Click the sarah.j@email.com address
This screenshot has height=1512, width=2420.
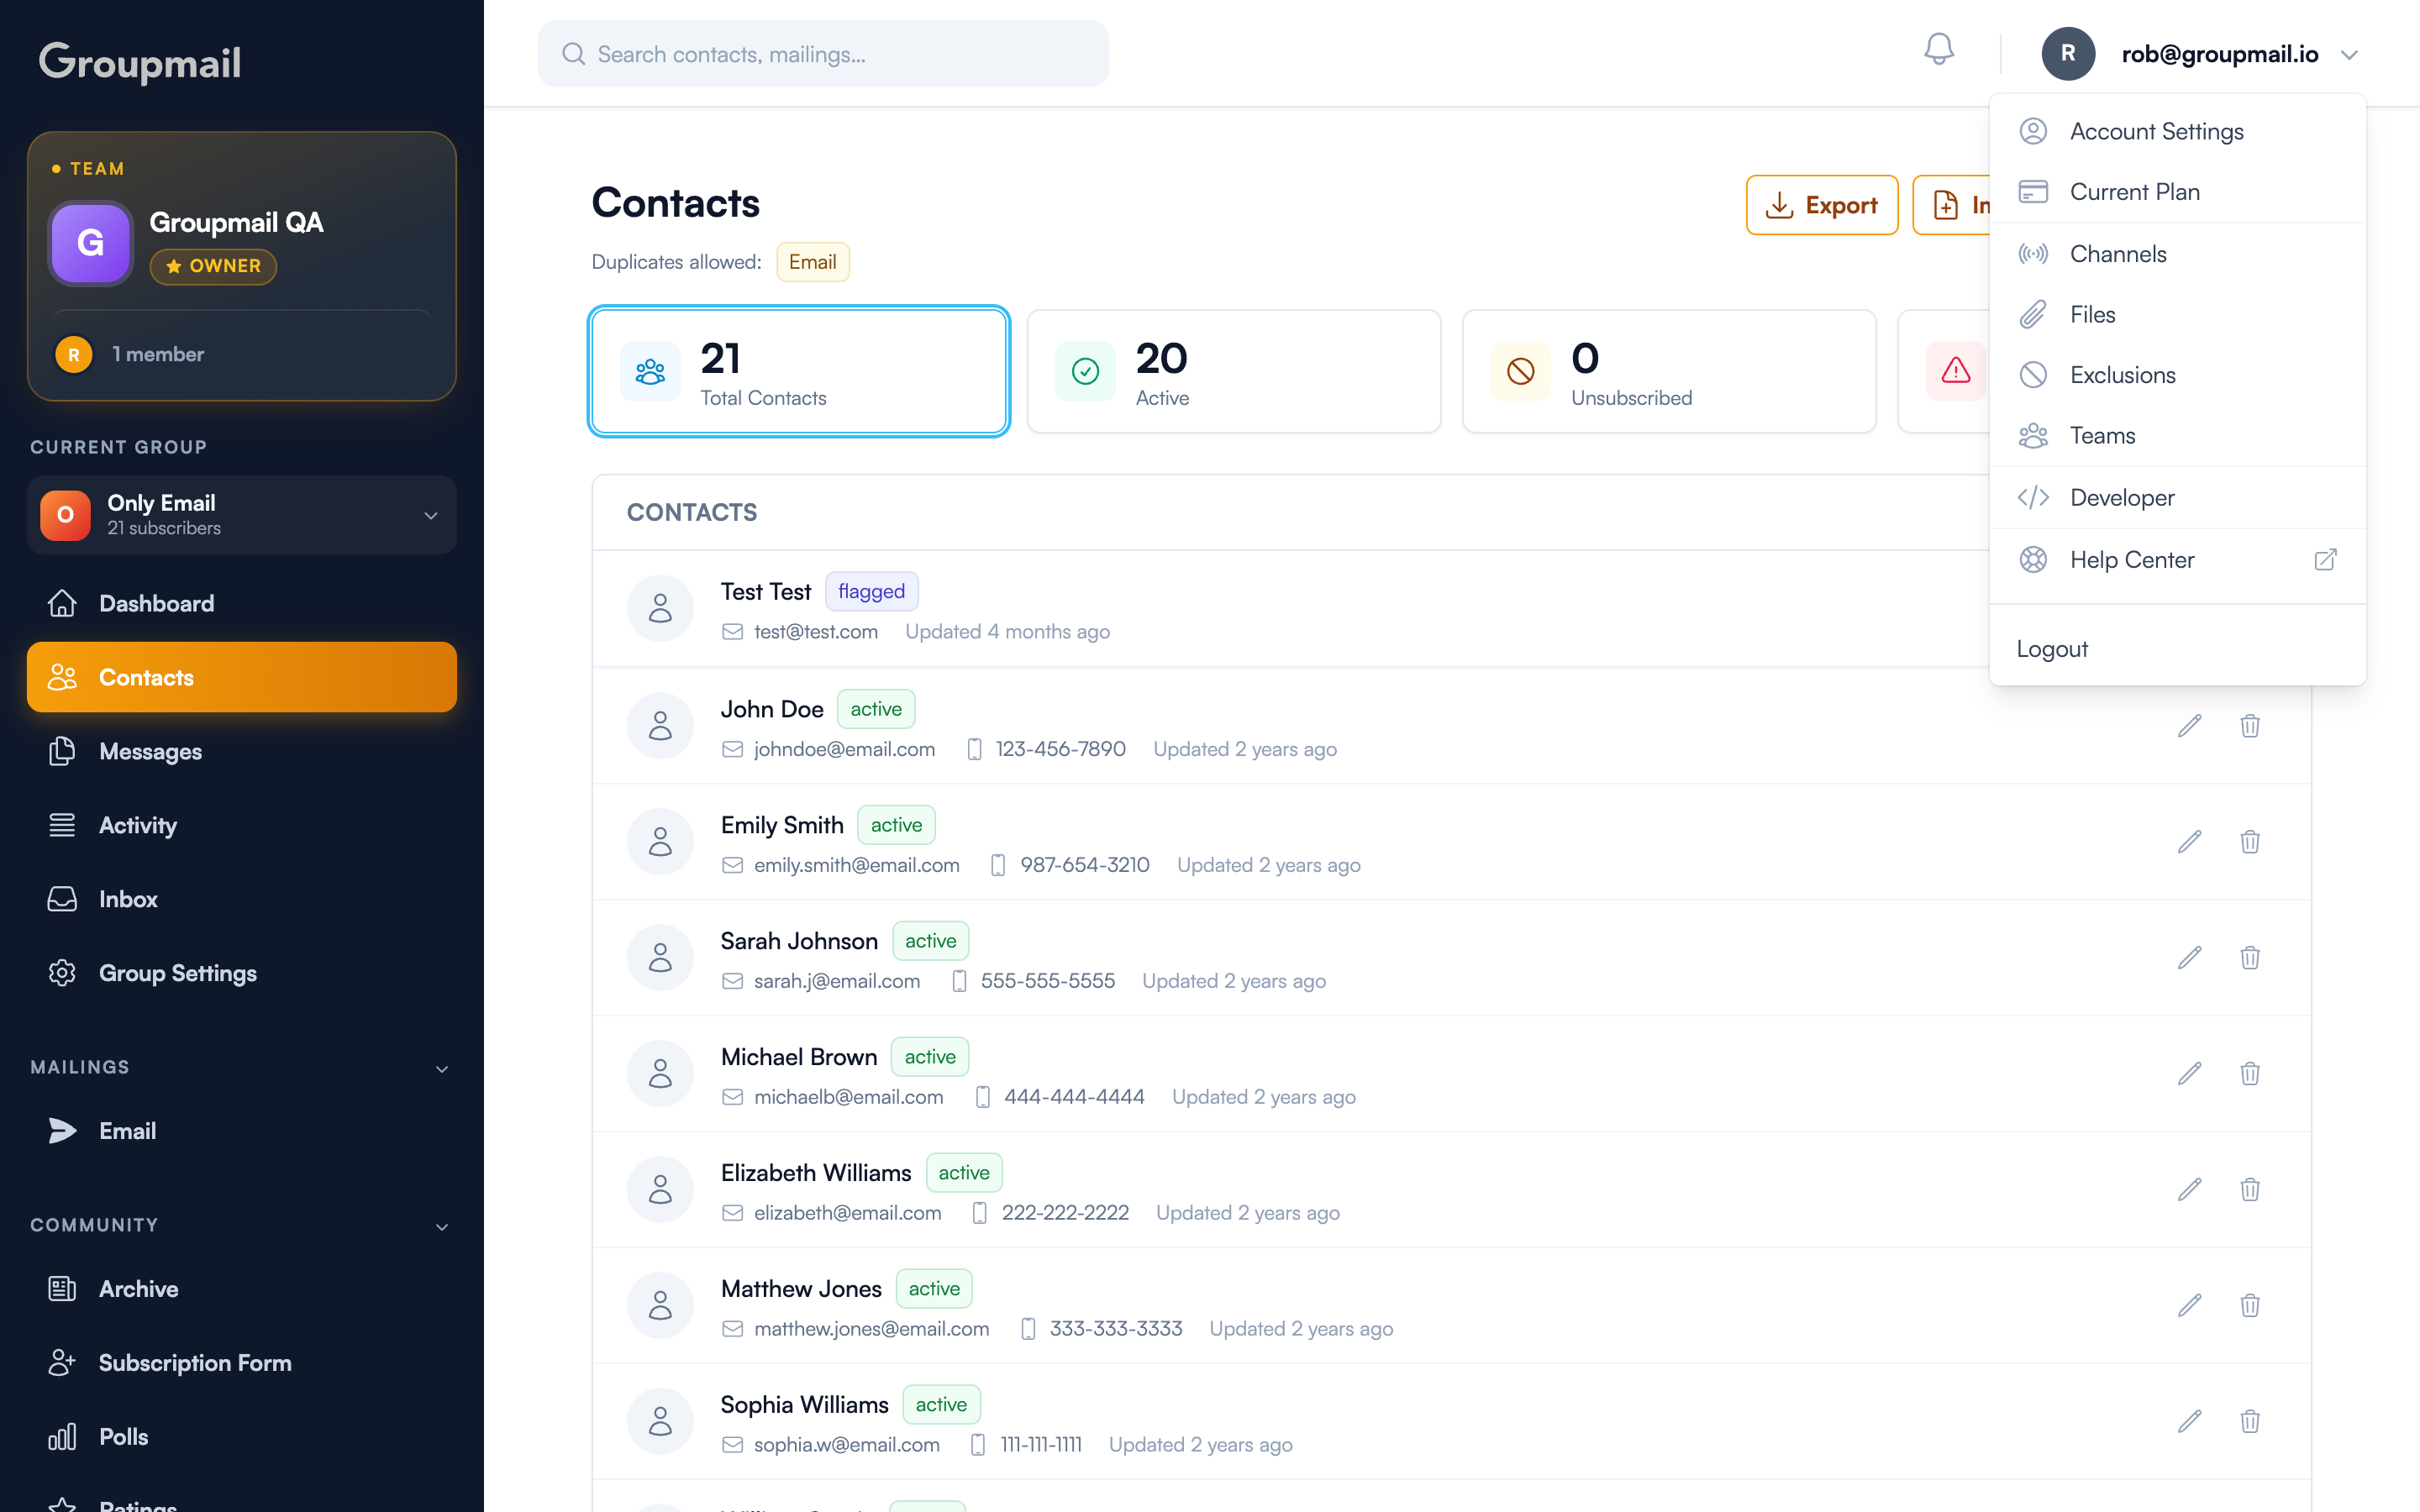836,982
